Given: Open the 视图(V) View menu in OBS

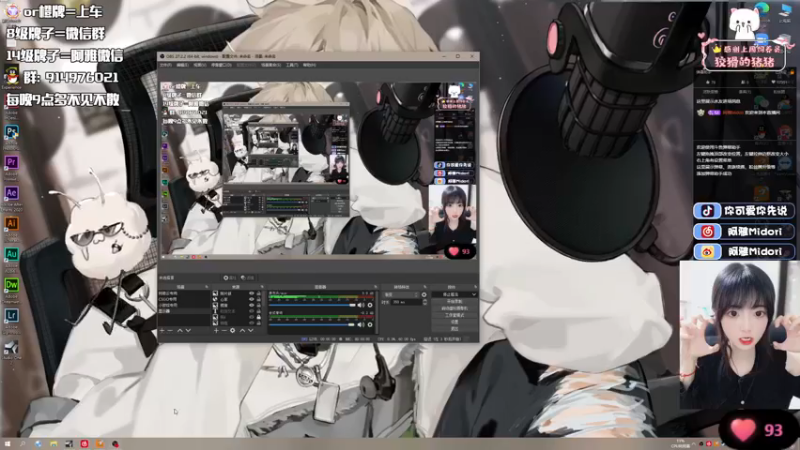Looking at the screenshot, I should [199, 65].
